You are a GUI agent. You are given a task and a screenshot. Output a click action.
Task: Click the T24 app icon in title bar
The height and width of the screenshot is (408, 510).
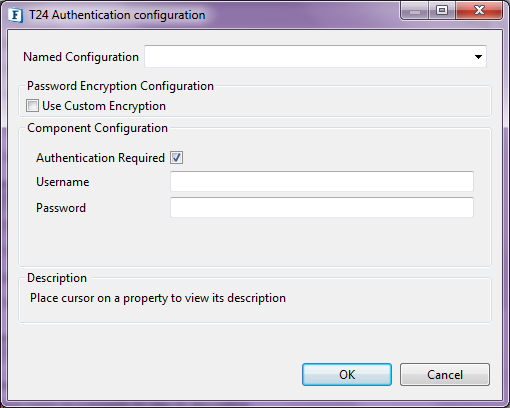click(x=15, y=15)
